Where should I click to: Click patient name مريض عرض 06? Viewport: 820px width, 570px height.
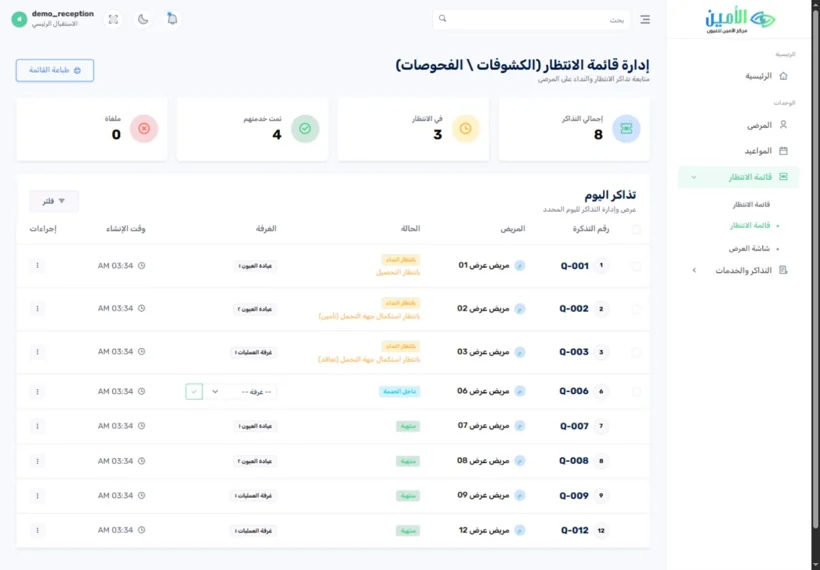click(483, 391)
